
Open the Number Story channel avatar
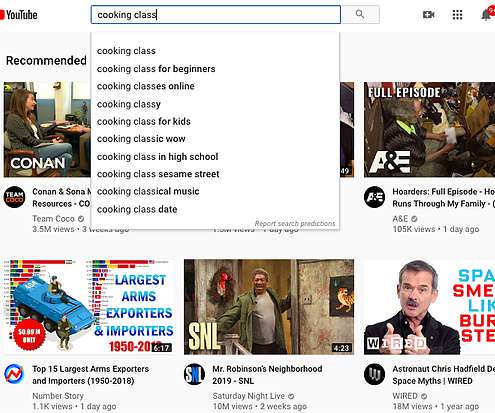pos(14,374)
